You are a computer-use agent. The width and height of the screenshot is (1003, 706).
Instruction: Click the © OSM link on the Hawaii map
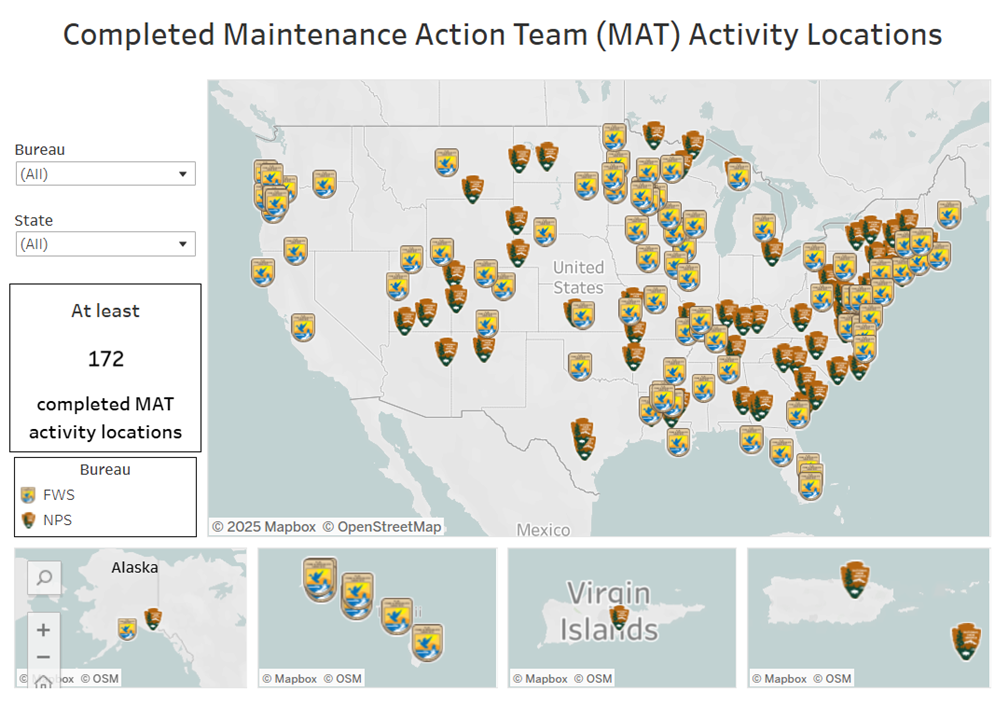click(343, 679)
